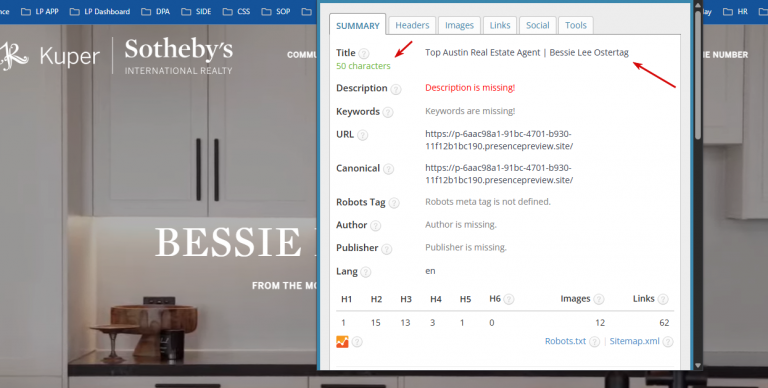The image size is (768, 388).
Task: Click the help icon beside Robots Tag
Action: [x=394, y=203]
